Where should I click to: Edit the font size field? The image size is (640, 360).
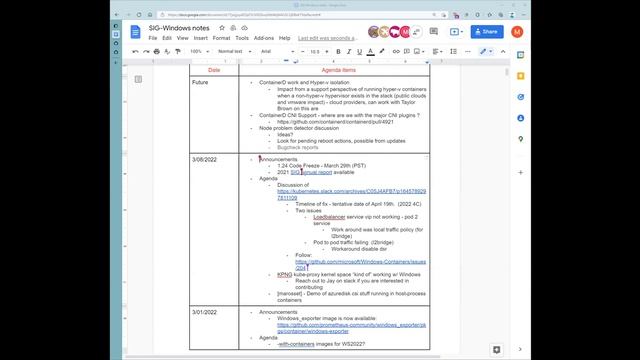(x=315, y=51)
